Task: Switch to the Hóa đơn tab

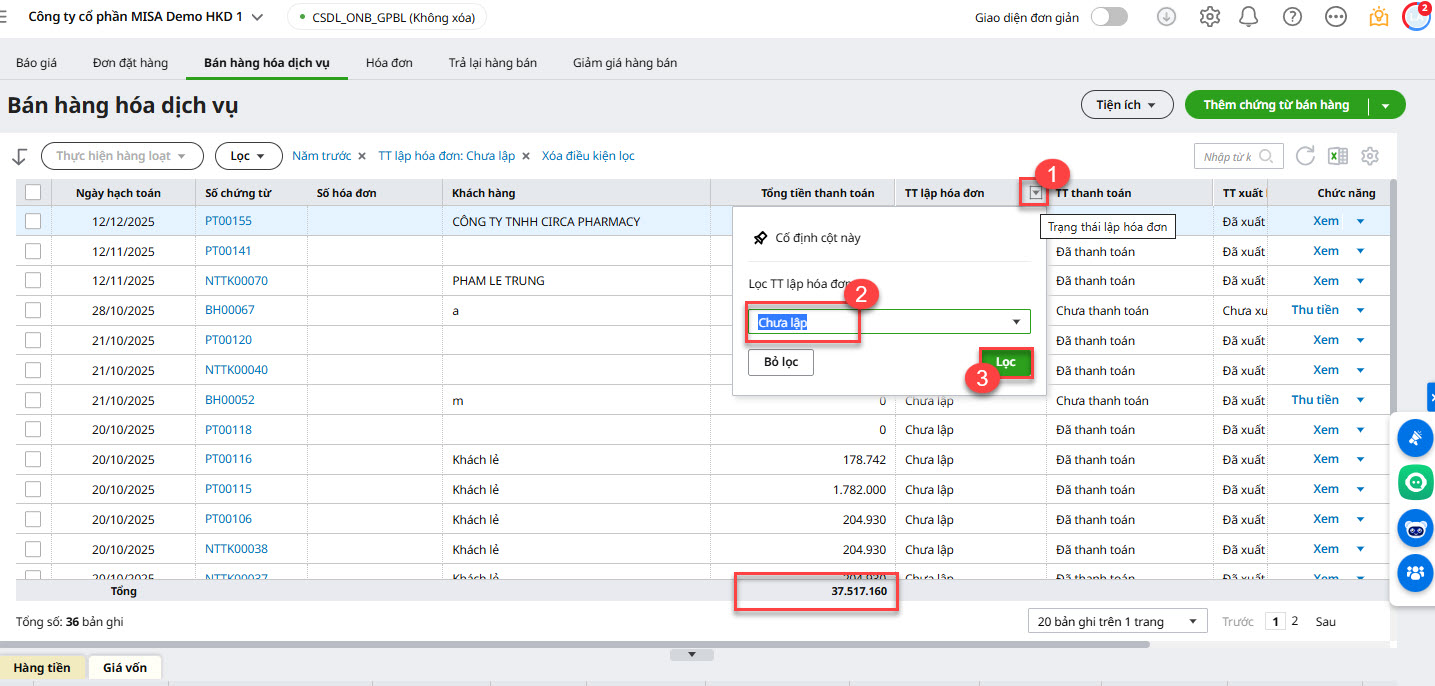Action: [x=389, y=62]
